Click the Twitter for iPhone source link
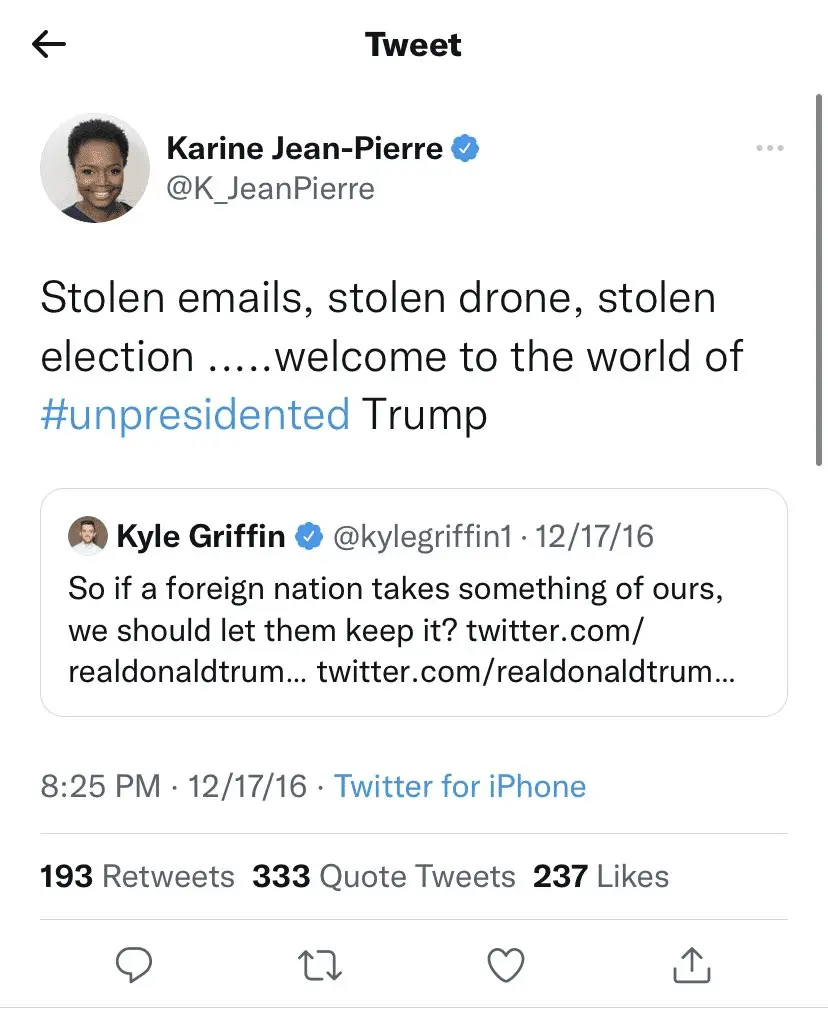Viewport: 828px width, 1021px height. point(460,786)
